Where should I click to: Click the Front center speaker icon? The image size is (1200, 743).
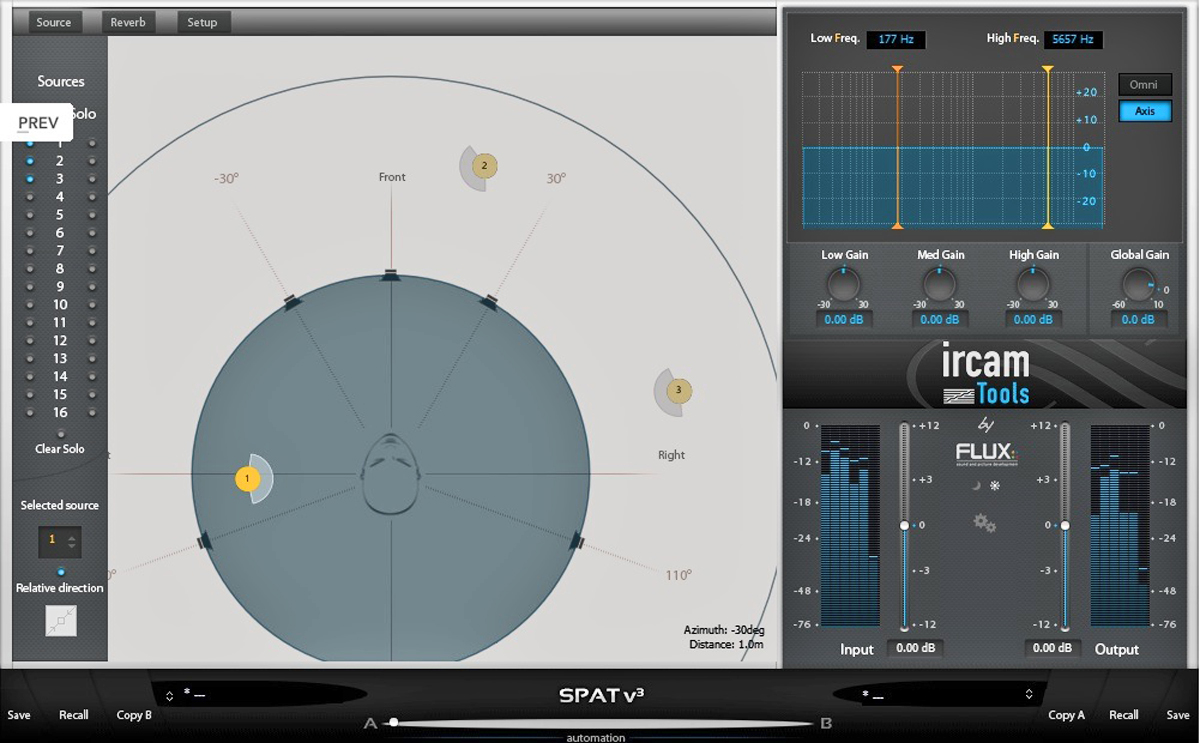click(x=390, y=275)
